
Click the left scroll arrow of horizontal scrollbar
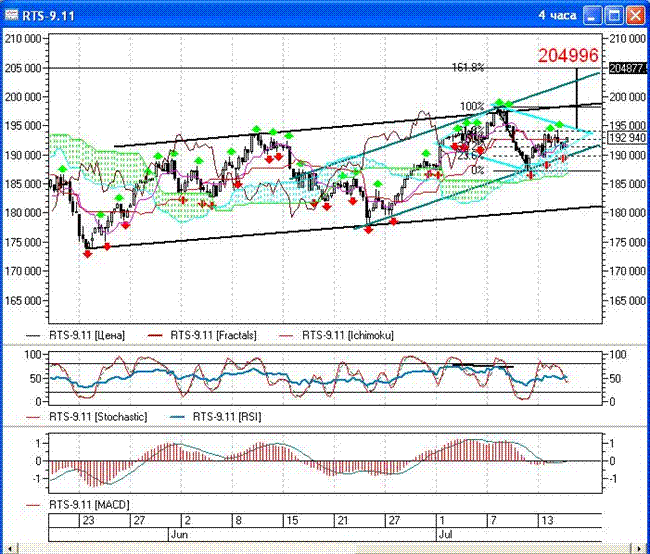[x=10, y=549]
